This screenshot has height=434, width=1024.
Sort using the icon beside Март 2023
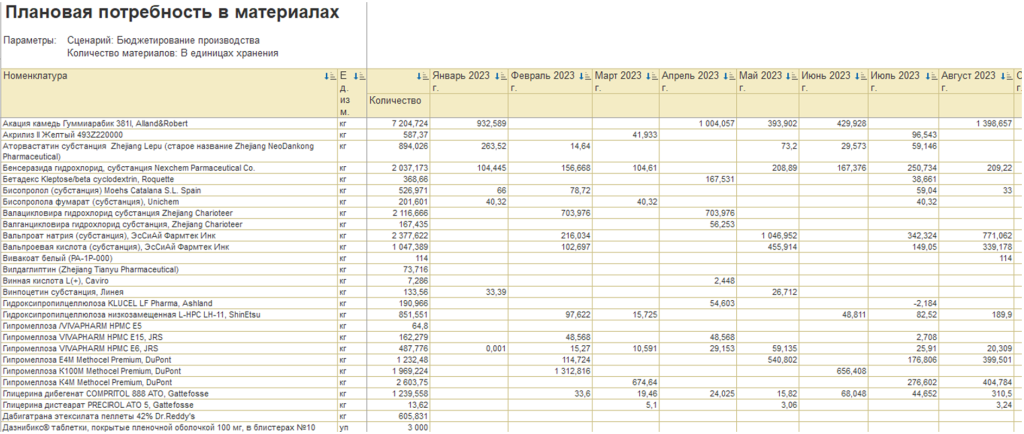click(x=652, y=76)
